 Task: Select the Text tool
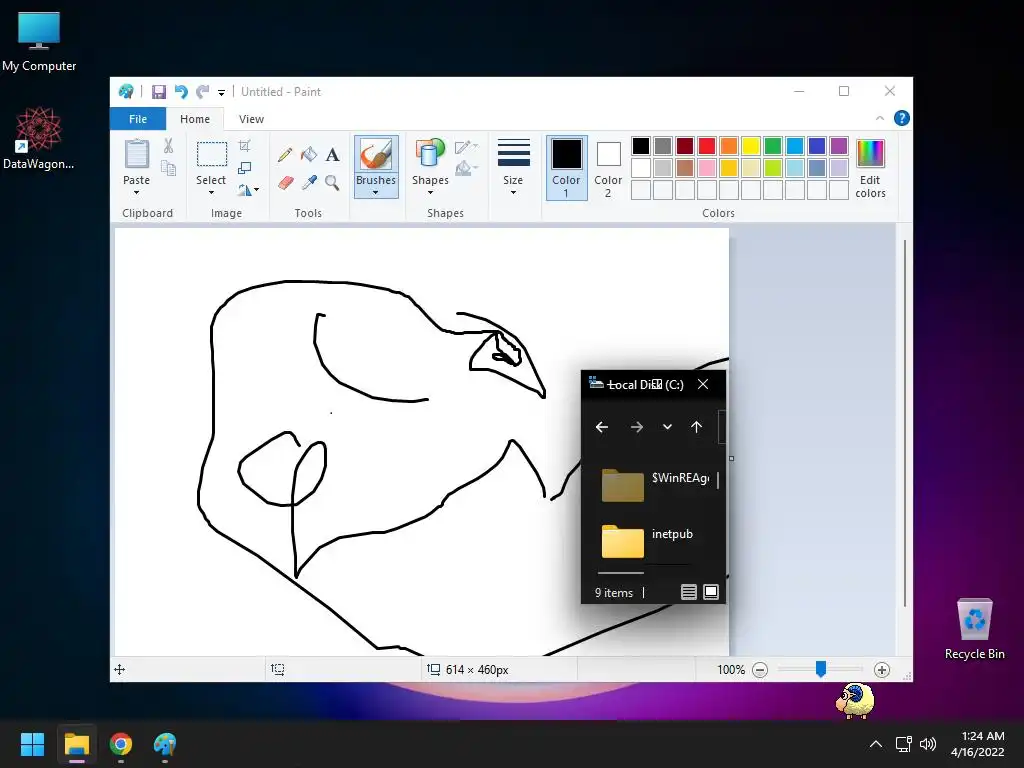332,155
